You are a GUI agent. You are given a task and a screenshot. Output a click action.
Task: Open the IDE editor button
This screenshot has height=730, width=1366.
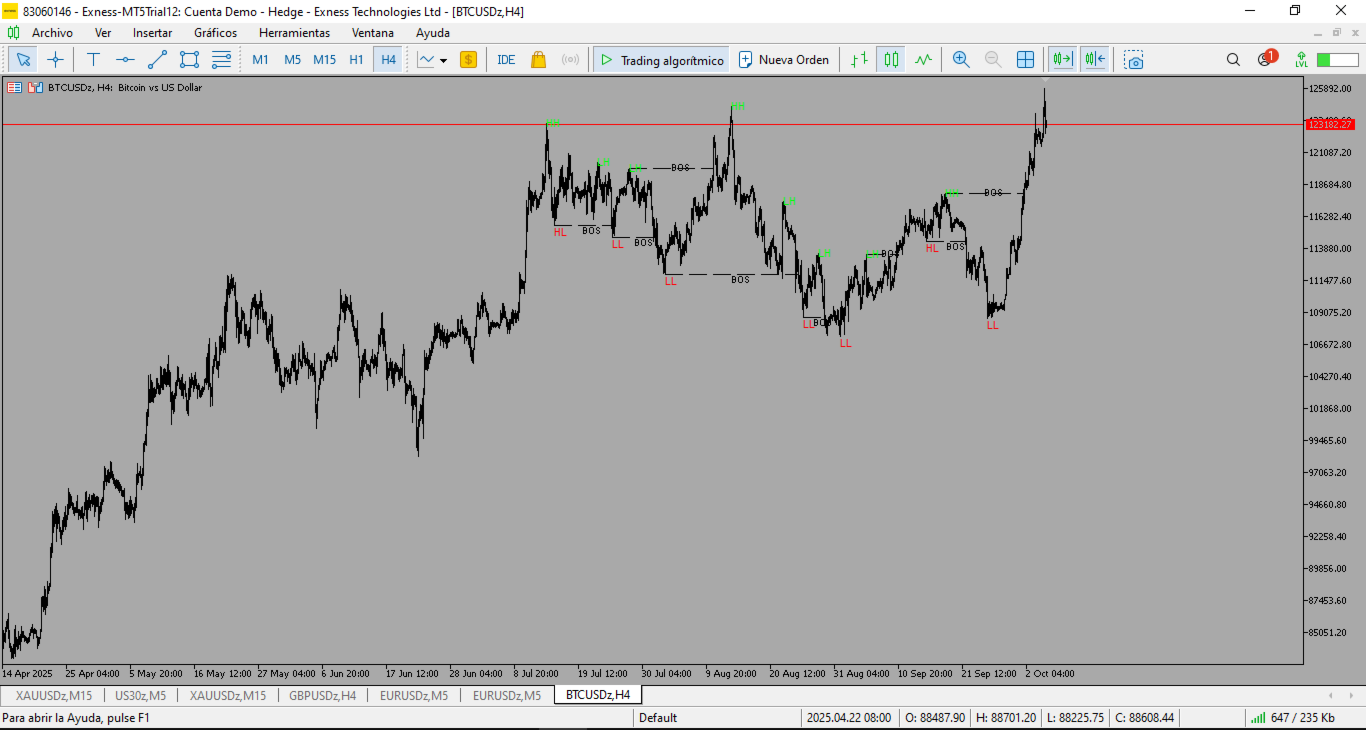tap(506, 60)
